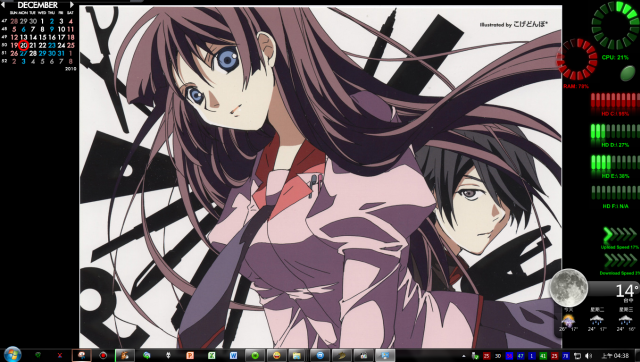This screenshot has height=362, width=640.
Task: Open the yellow smiley face taskbar app
Action: (277, 355)
